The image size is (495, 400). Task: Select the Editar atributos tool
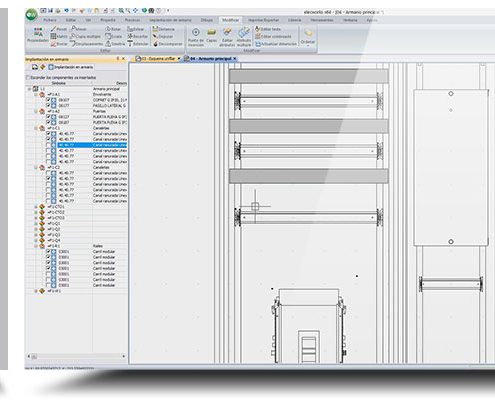[x=227, y=36]
